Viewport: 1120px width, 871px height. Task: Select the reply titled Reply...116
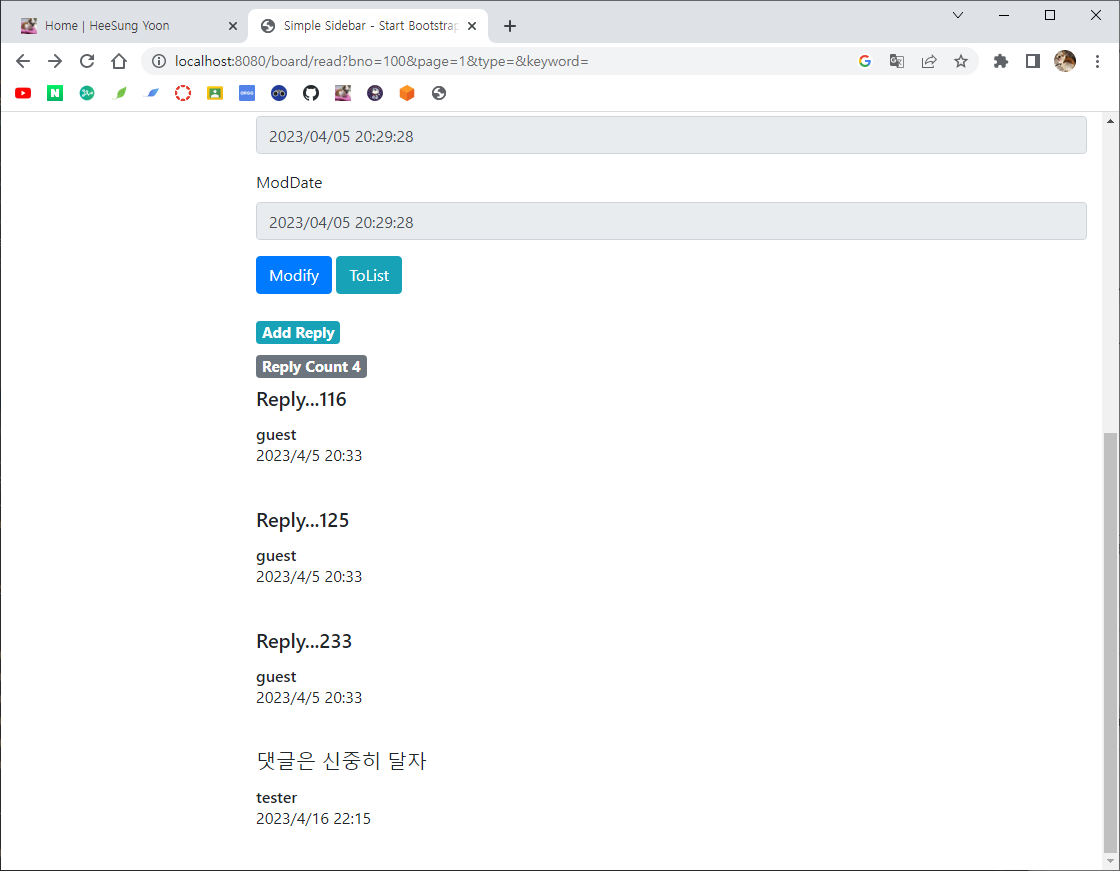pos(301,399)
